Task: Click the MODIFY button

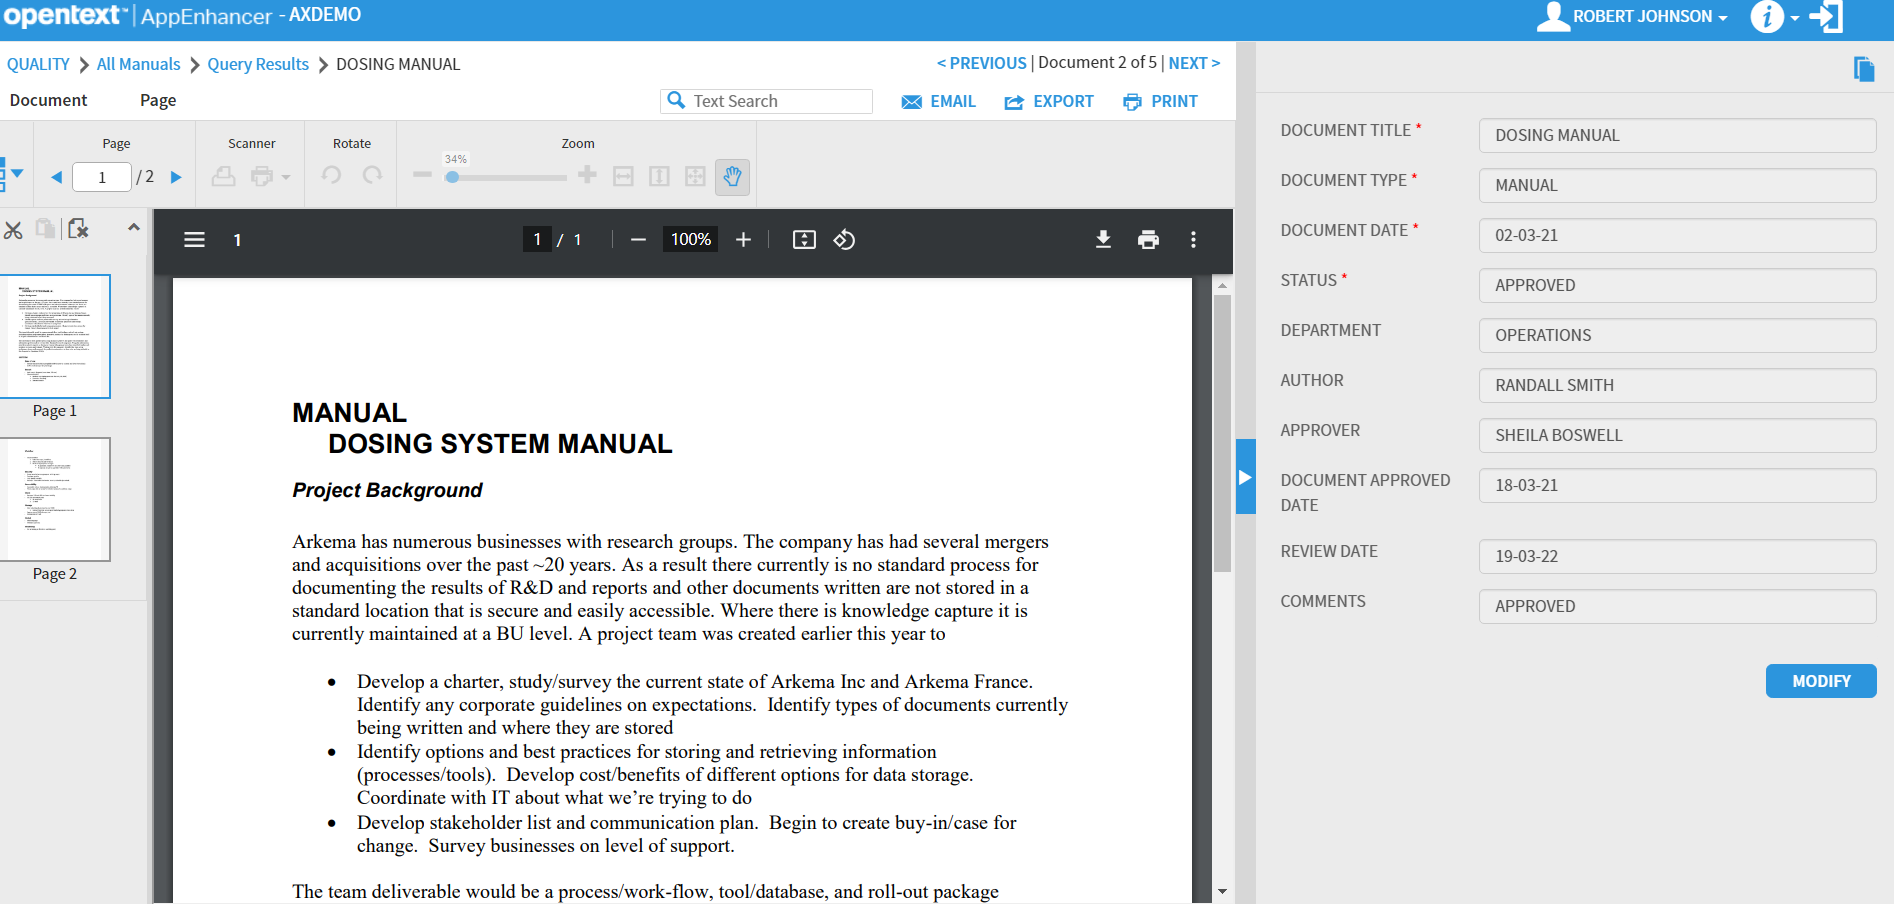Action: 1820,681
